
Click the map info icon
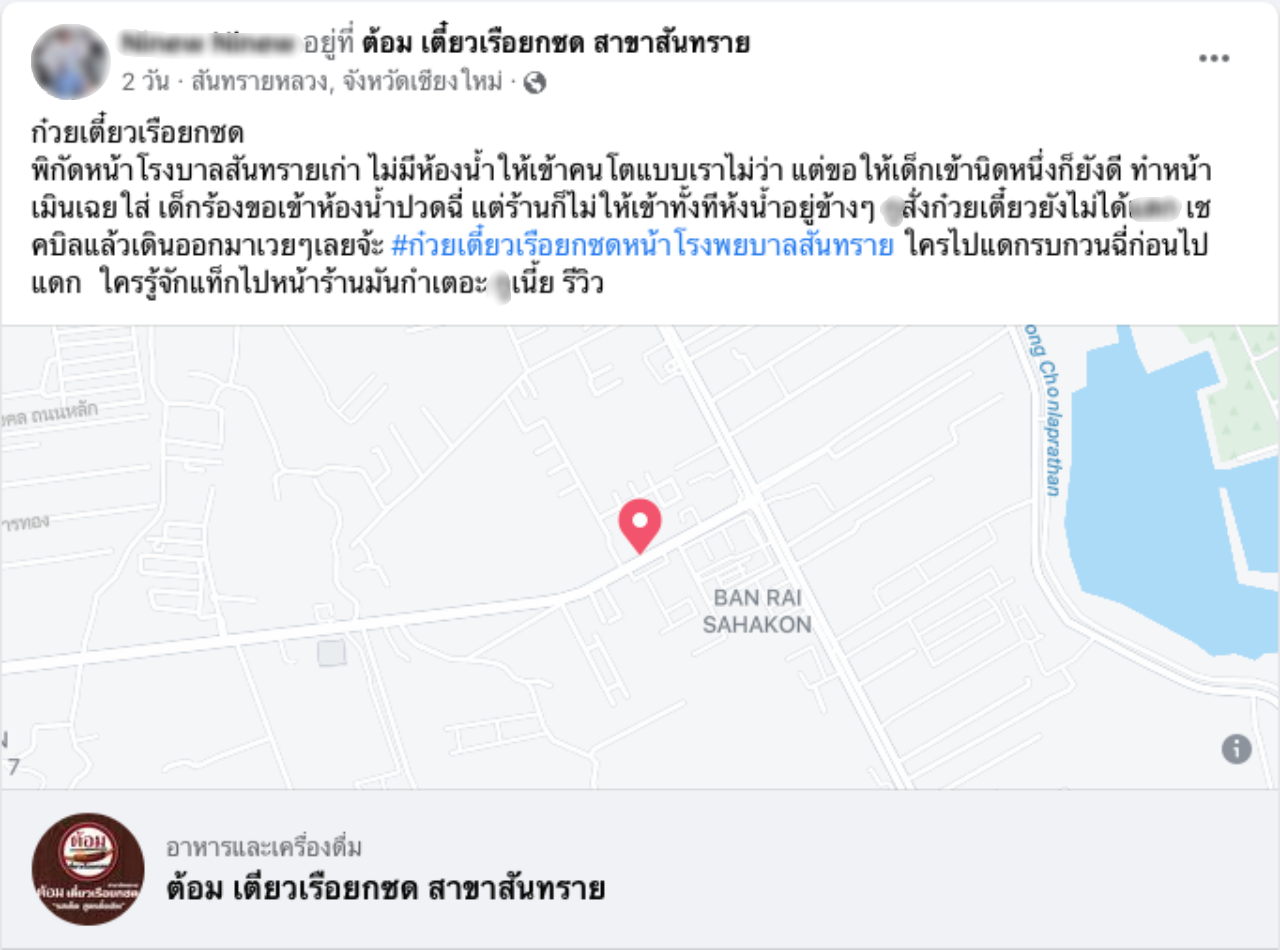(x=1236, y=748)
